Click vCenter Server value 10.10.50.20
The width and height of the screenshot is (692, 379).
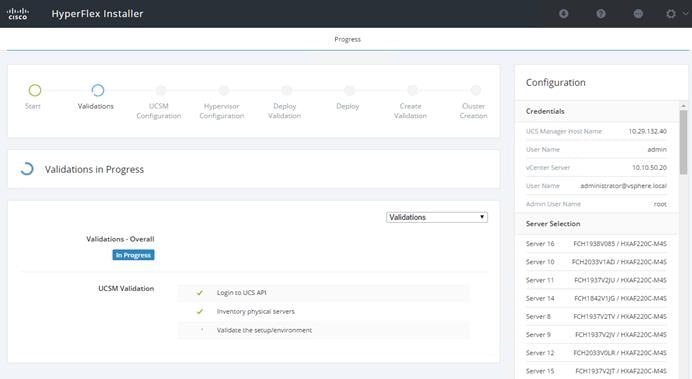tap(649, 167)
